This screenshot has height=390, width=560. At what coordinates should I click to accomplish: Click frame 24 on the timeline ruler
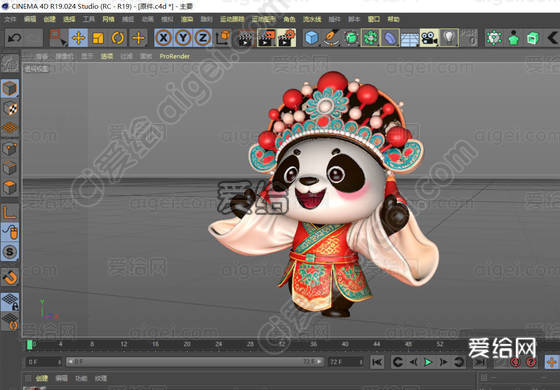(219, 344)
